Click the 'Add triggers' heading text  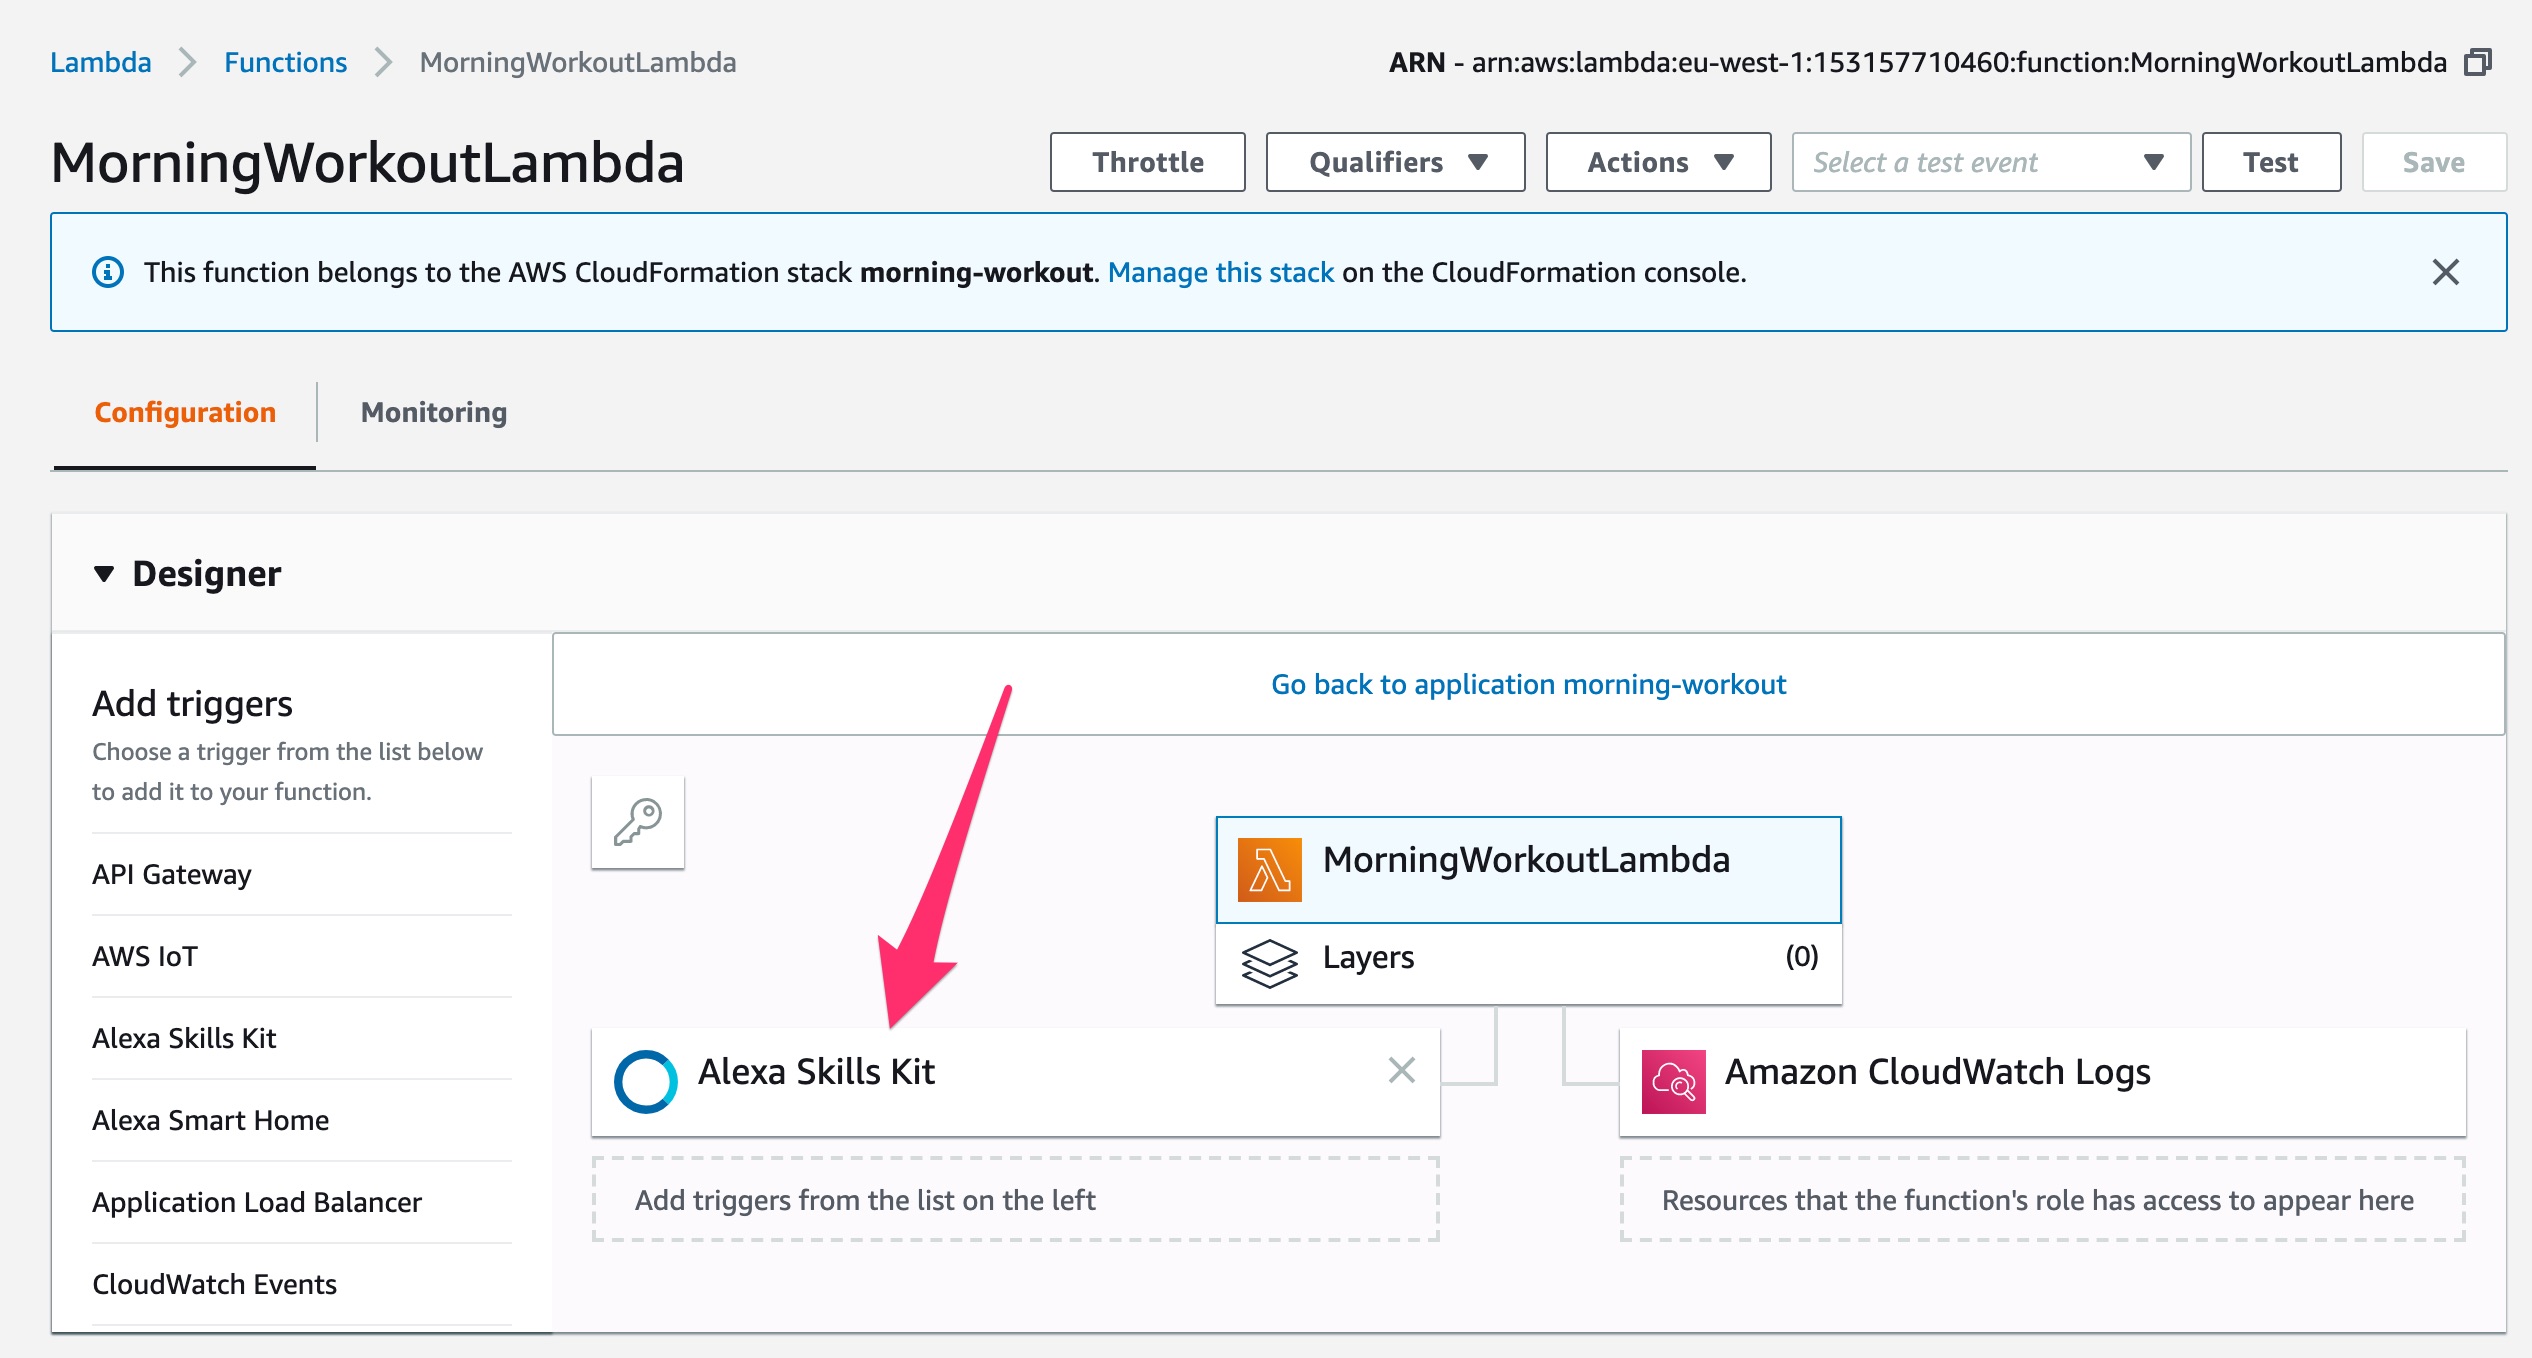tap(192, 704)
